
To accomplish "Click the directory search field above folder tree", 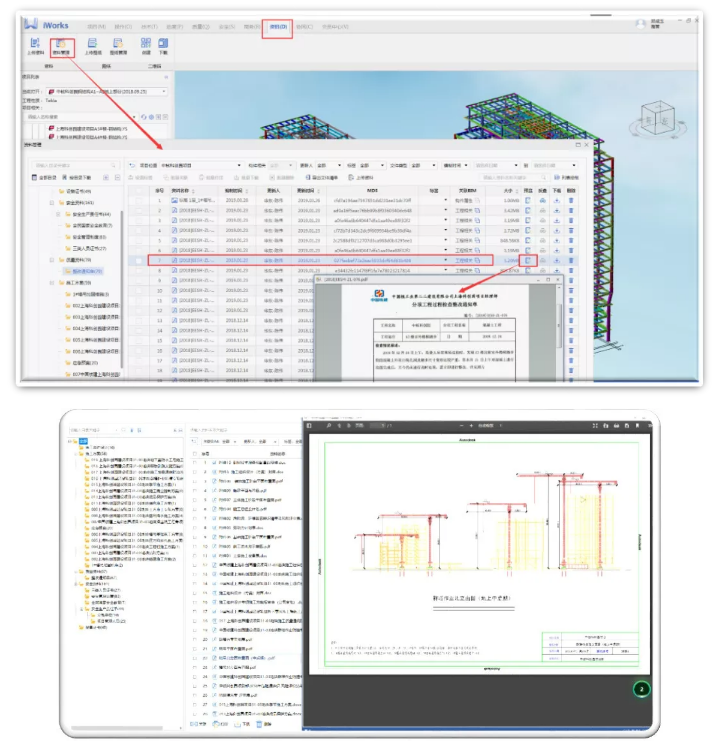I will [74, 165].
